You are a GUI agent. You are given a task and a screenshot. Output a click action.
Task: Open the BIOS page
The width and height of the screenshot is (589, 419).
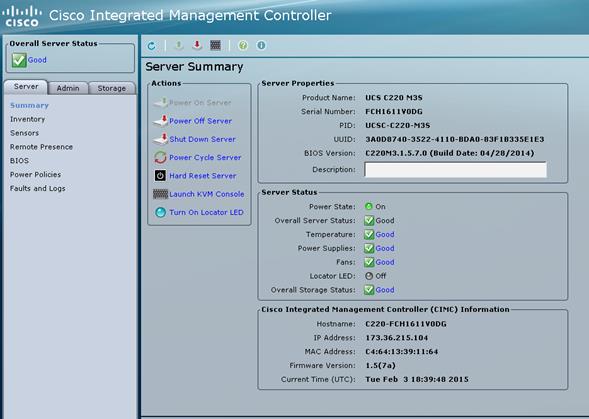(19, 161)
